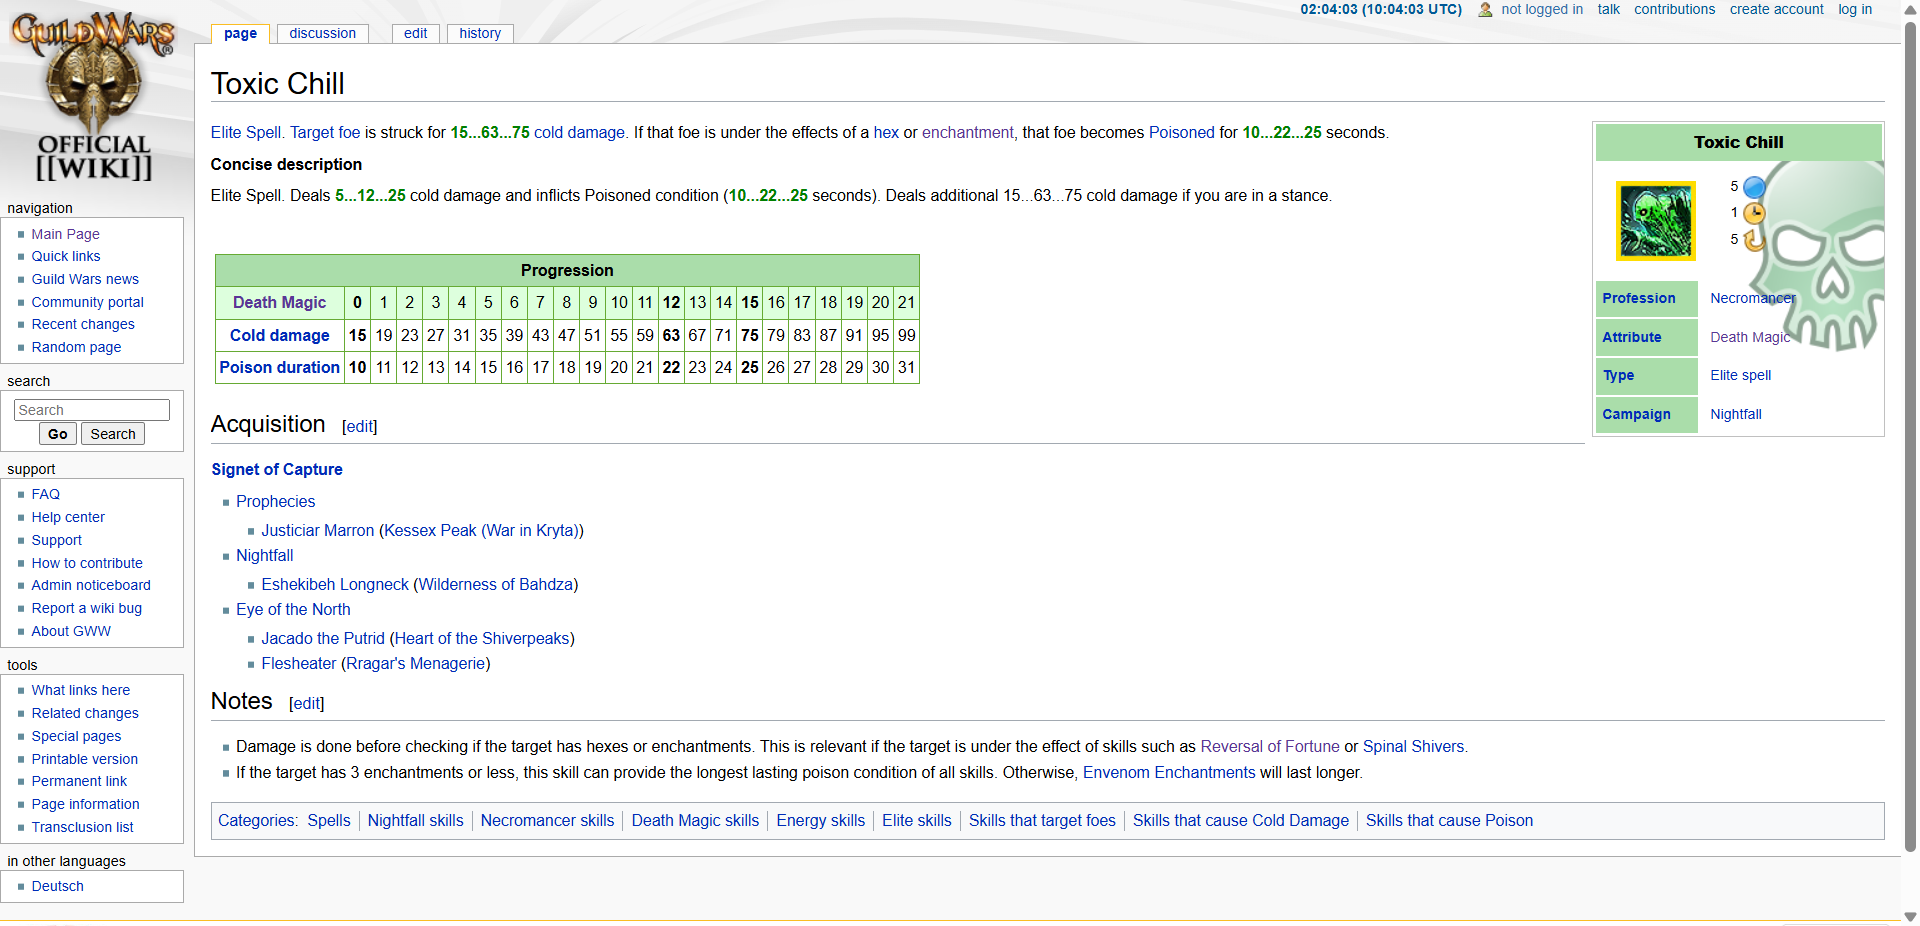1920x926 pixels.
Task: Click the log in link
Action: [1854, 9]
